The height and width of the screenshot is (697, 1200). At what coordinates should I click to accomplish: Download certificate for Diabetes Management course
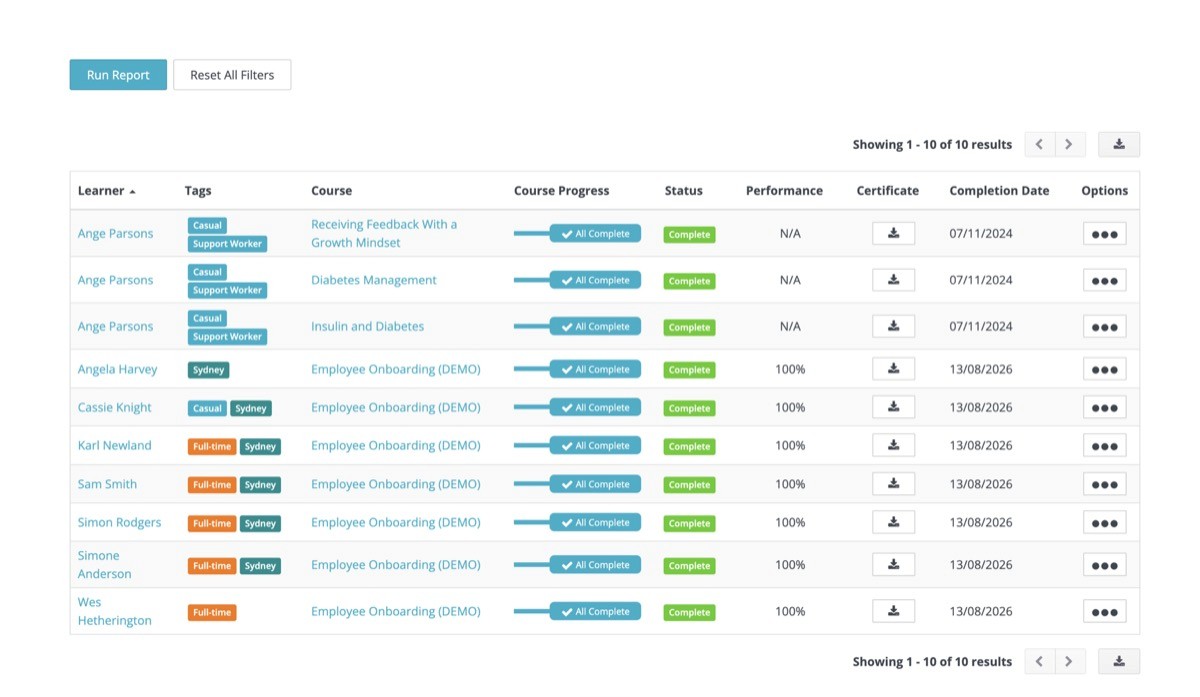click(x=893, y=280)
